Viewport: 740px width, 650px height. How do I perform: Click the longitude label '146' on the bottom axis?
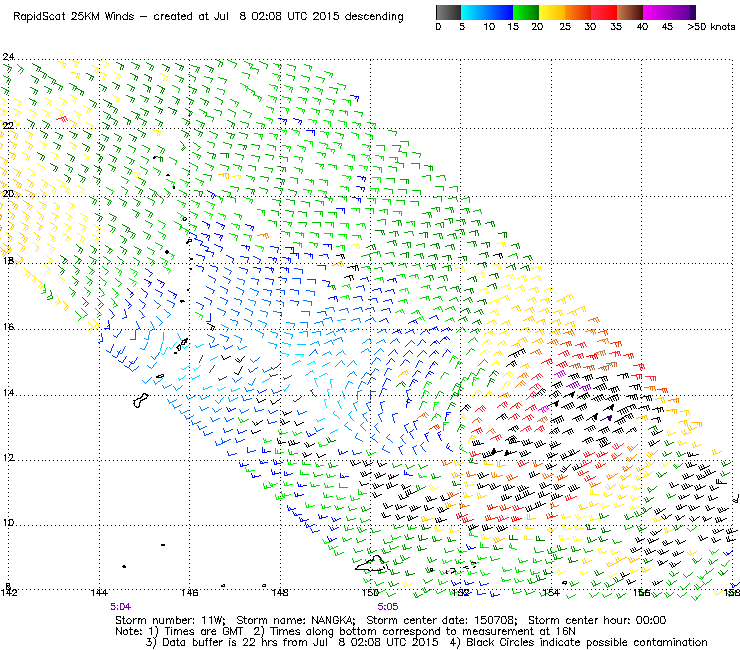coord(189,593)
